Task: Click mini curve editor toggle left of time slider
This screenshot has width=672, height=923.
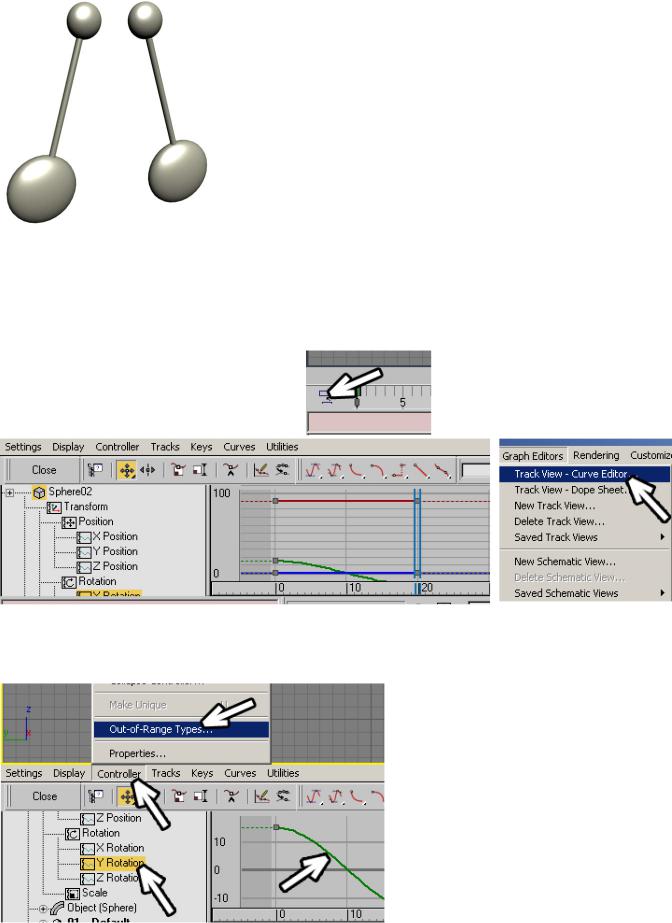Action: 325,396
